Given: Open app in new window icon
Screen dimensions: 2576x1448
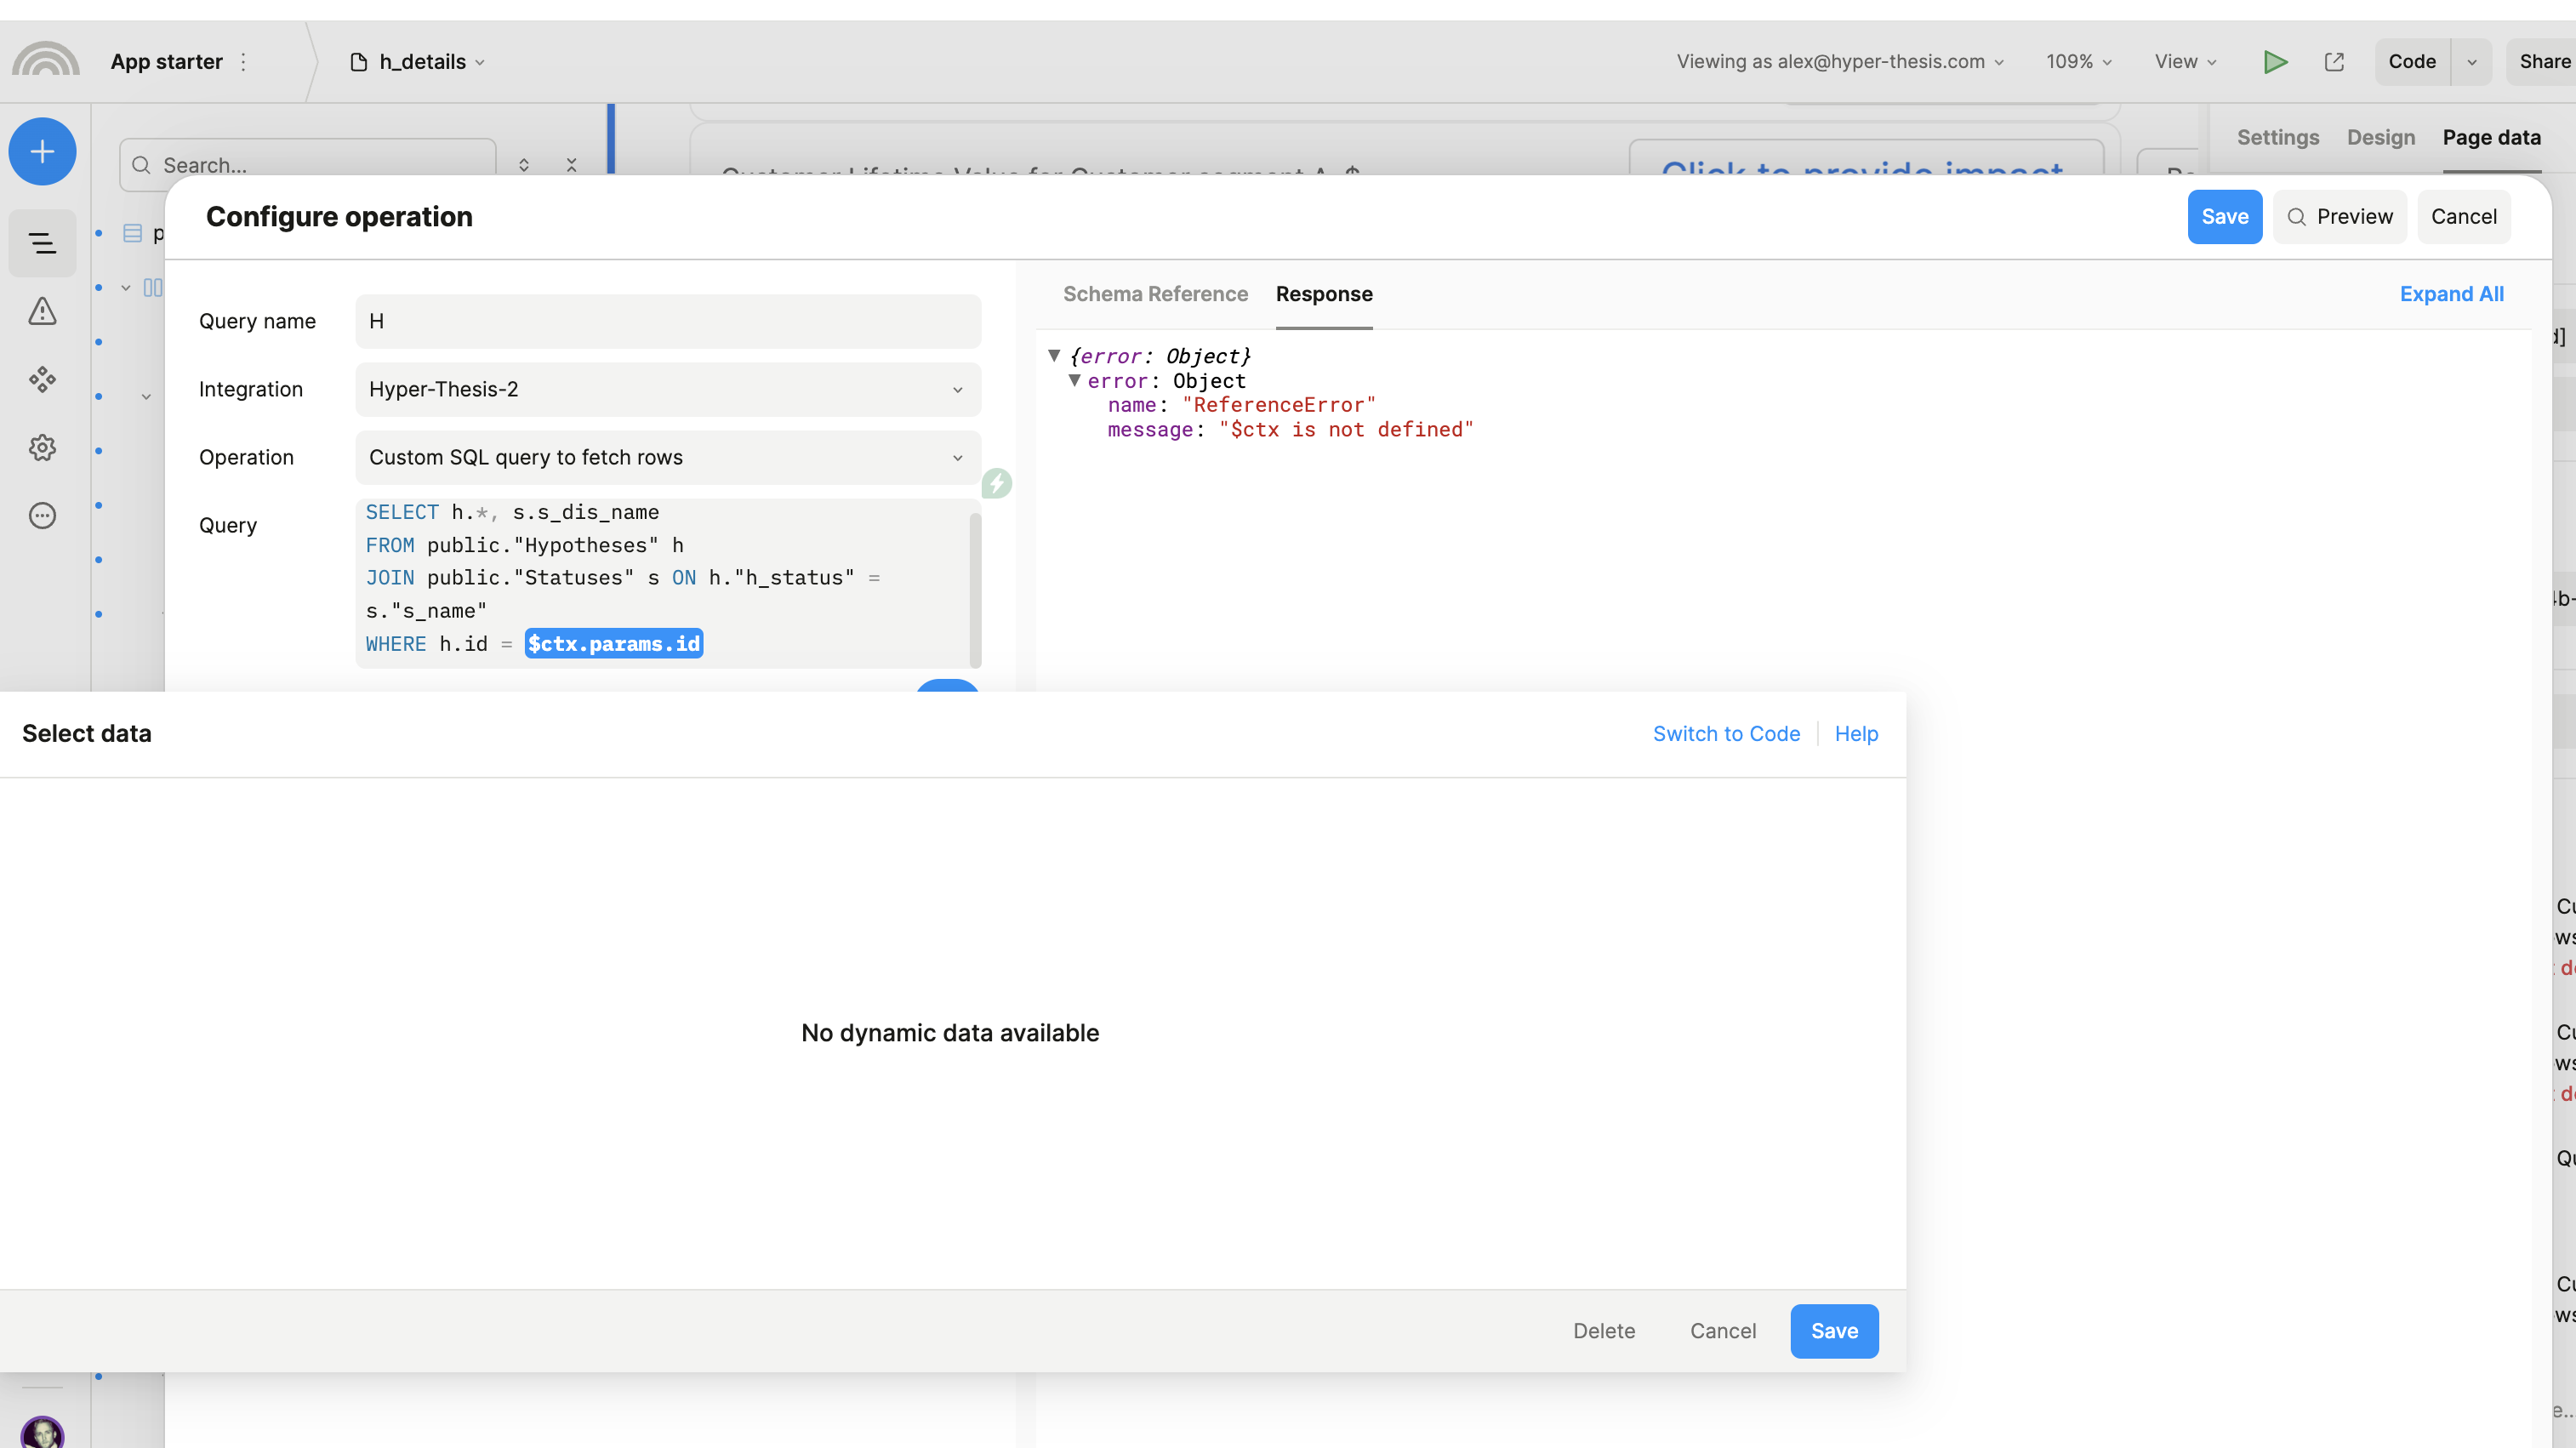Looking at the screenshot, I should [2334, 62].
